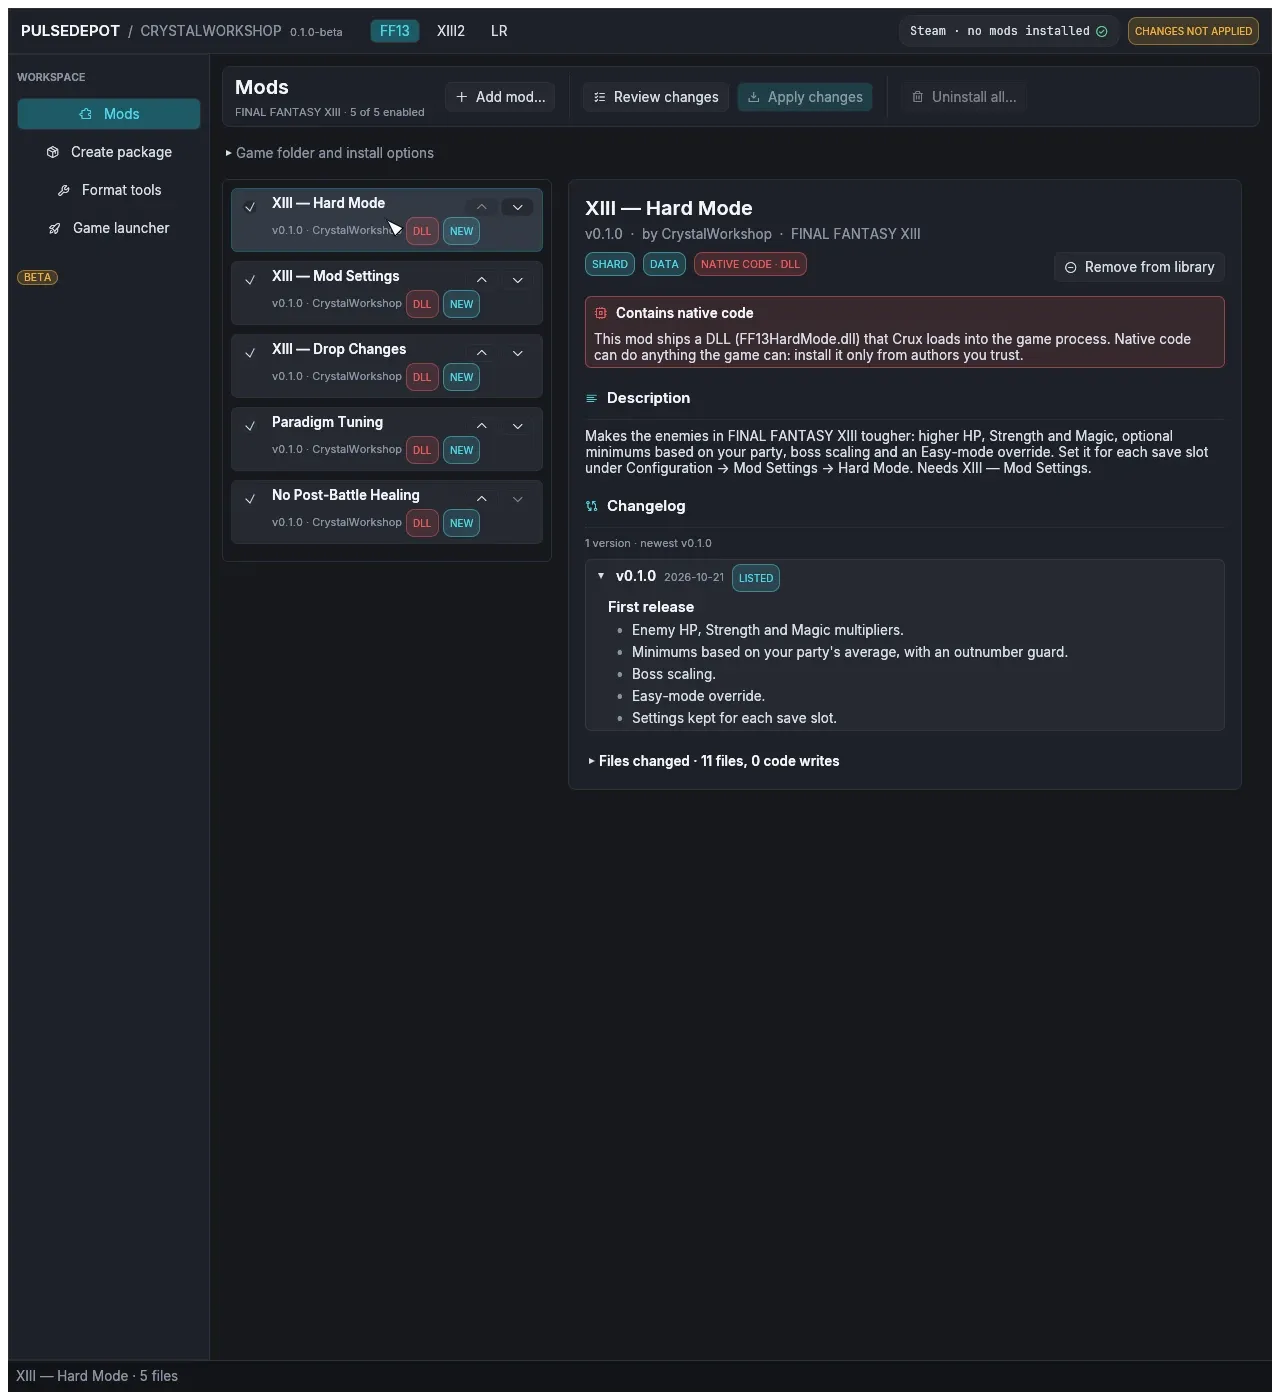Screen dimensions: 1280x1400
Task: Click the NATIVE CODE · DLL tag
Action: click(x=750, y=264)
